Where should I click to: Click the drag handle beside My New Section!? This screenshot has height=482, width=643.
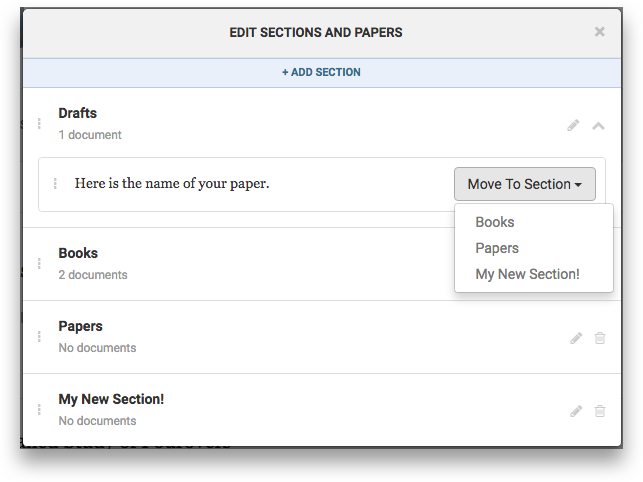[x=39, y=409]
